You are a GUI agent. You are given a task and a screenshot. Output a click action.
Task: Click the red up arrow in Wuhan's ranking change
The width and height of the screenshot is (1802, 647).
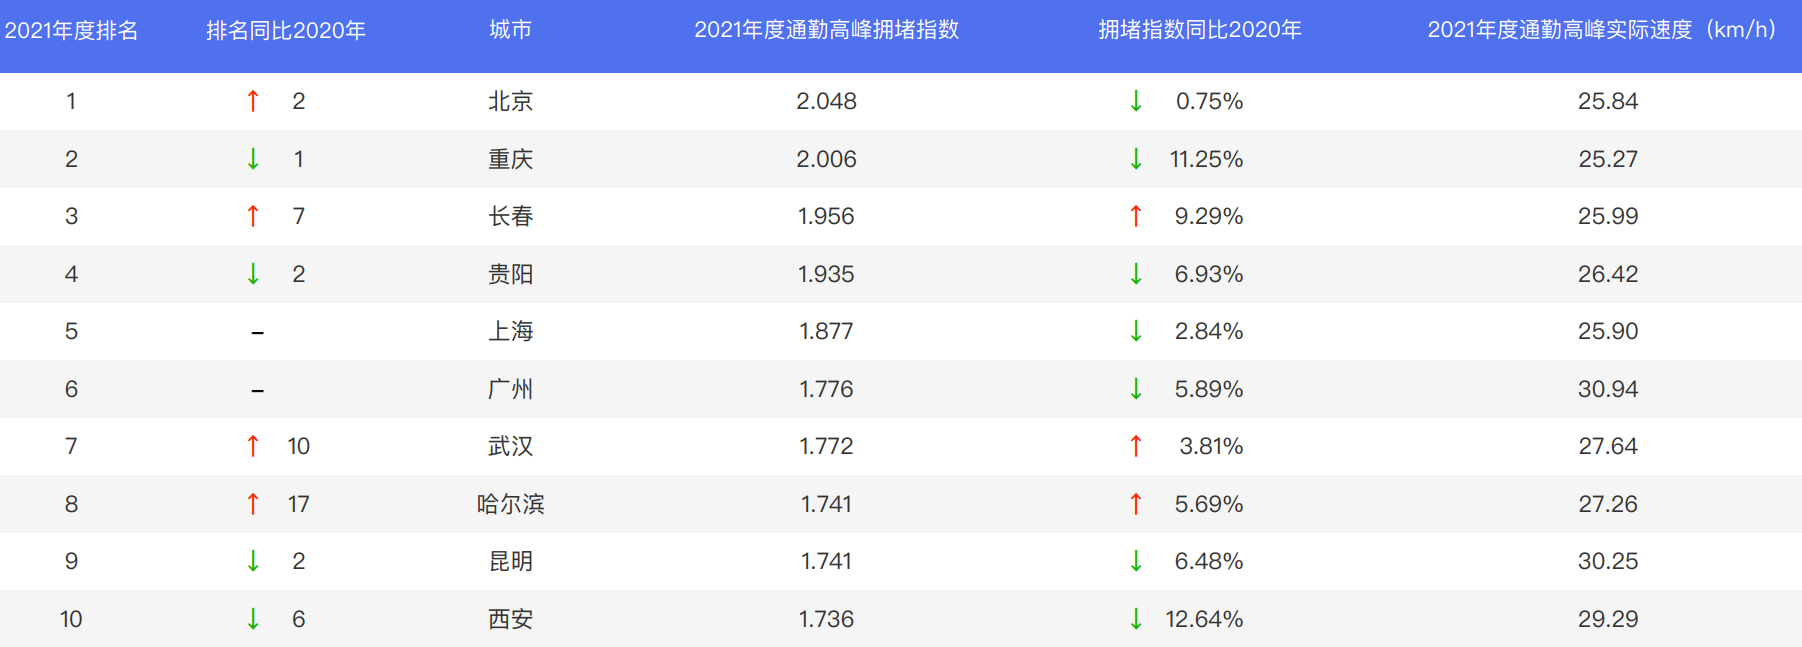[253, 446]
